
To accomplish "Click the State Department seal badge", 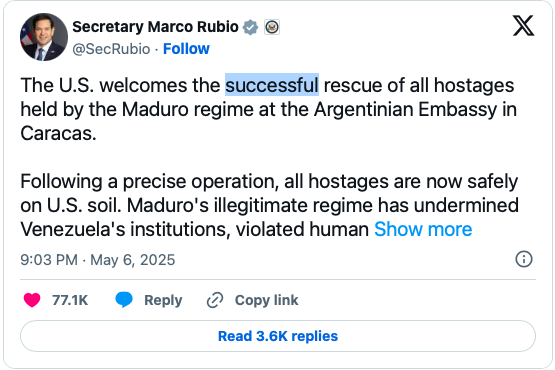I will pos(272,27).
